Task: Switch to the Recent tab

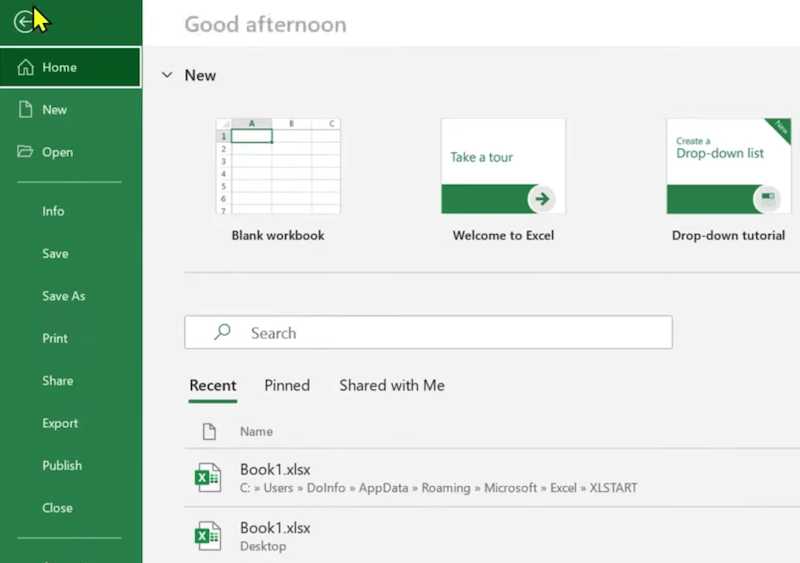Action: click(213, 385)
